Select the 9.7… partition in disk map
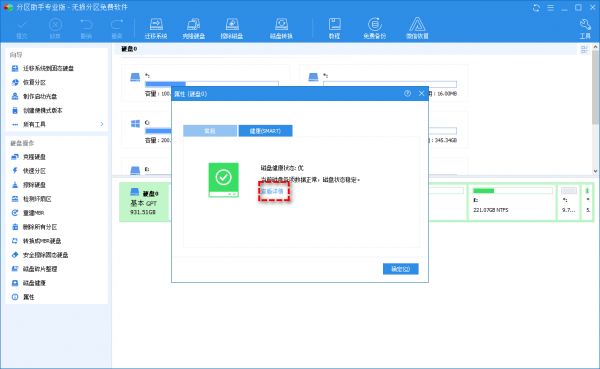600x369 pixels. tap(569, 202)
